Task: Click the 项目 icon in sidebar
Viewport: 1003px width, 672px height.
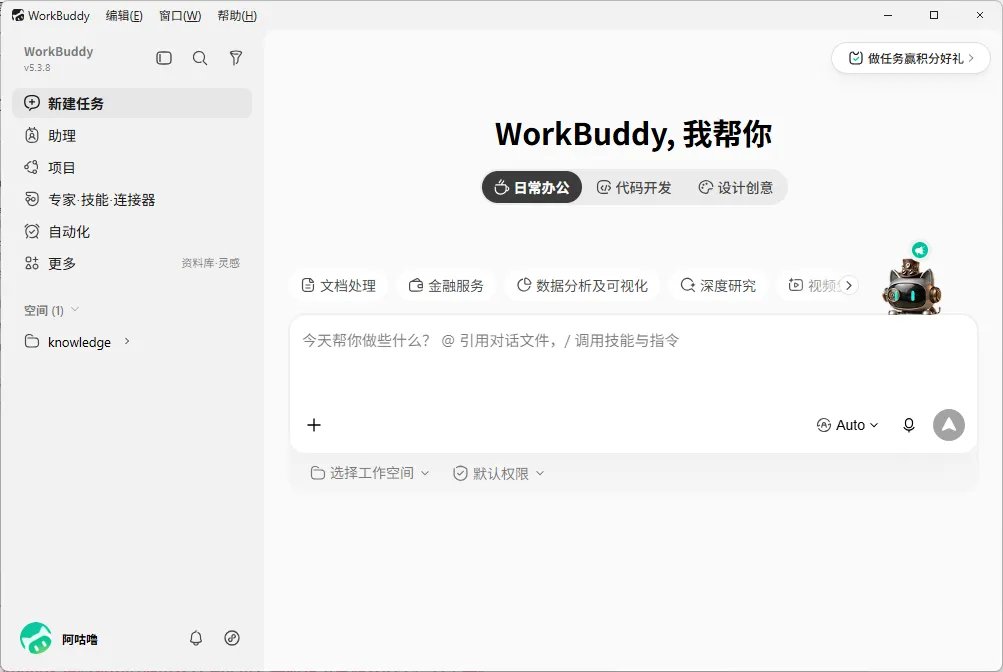Action: click(x=31, y=168)
